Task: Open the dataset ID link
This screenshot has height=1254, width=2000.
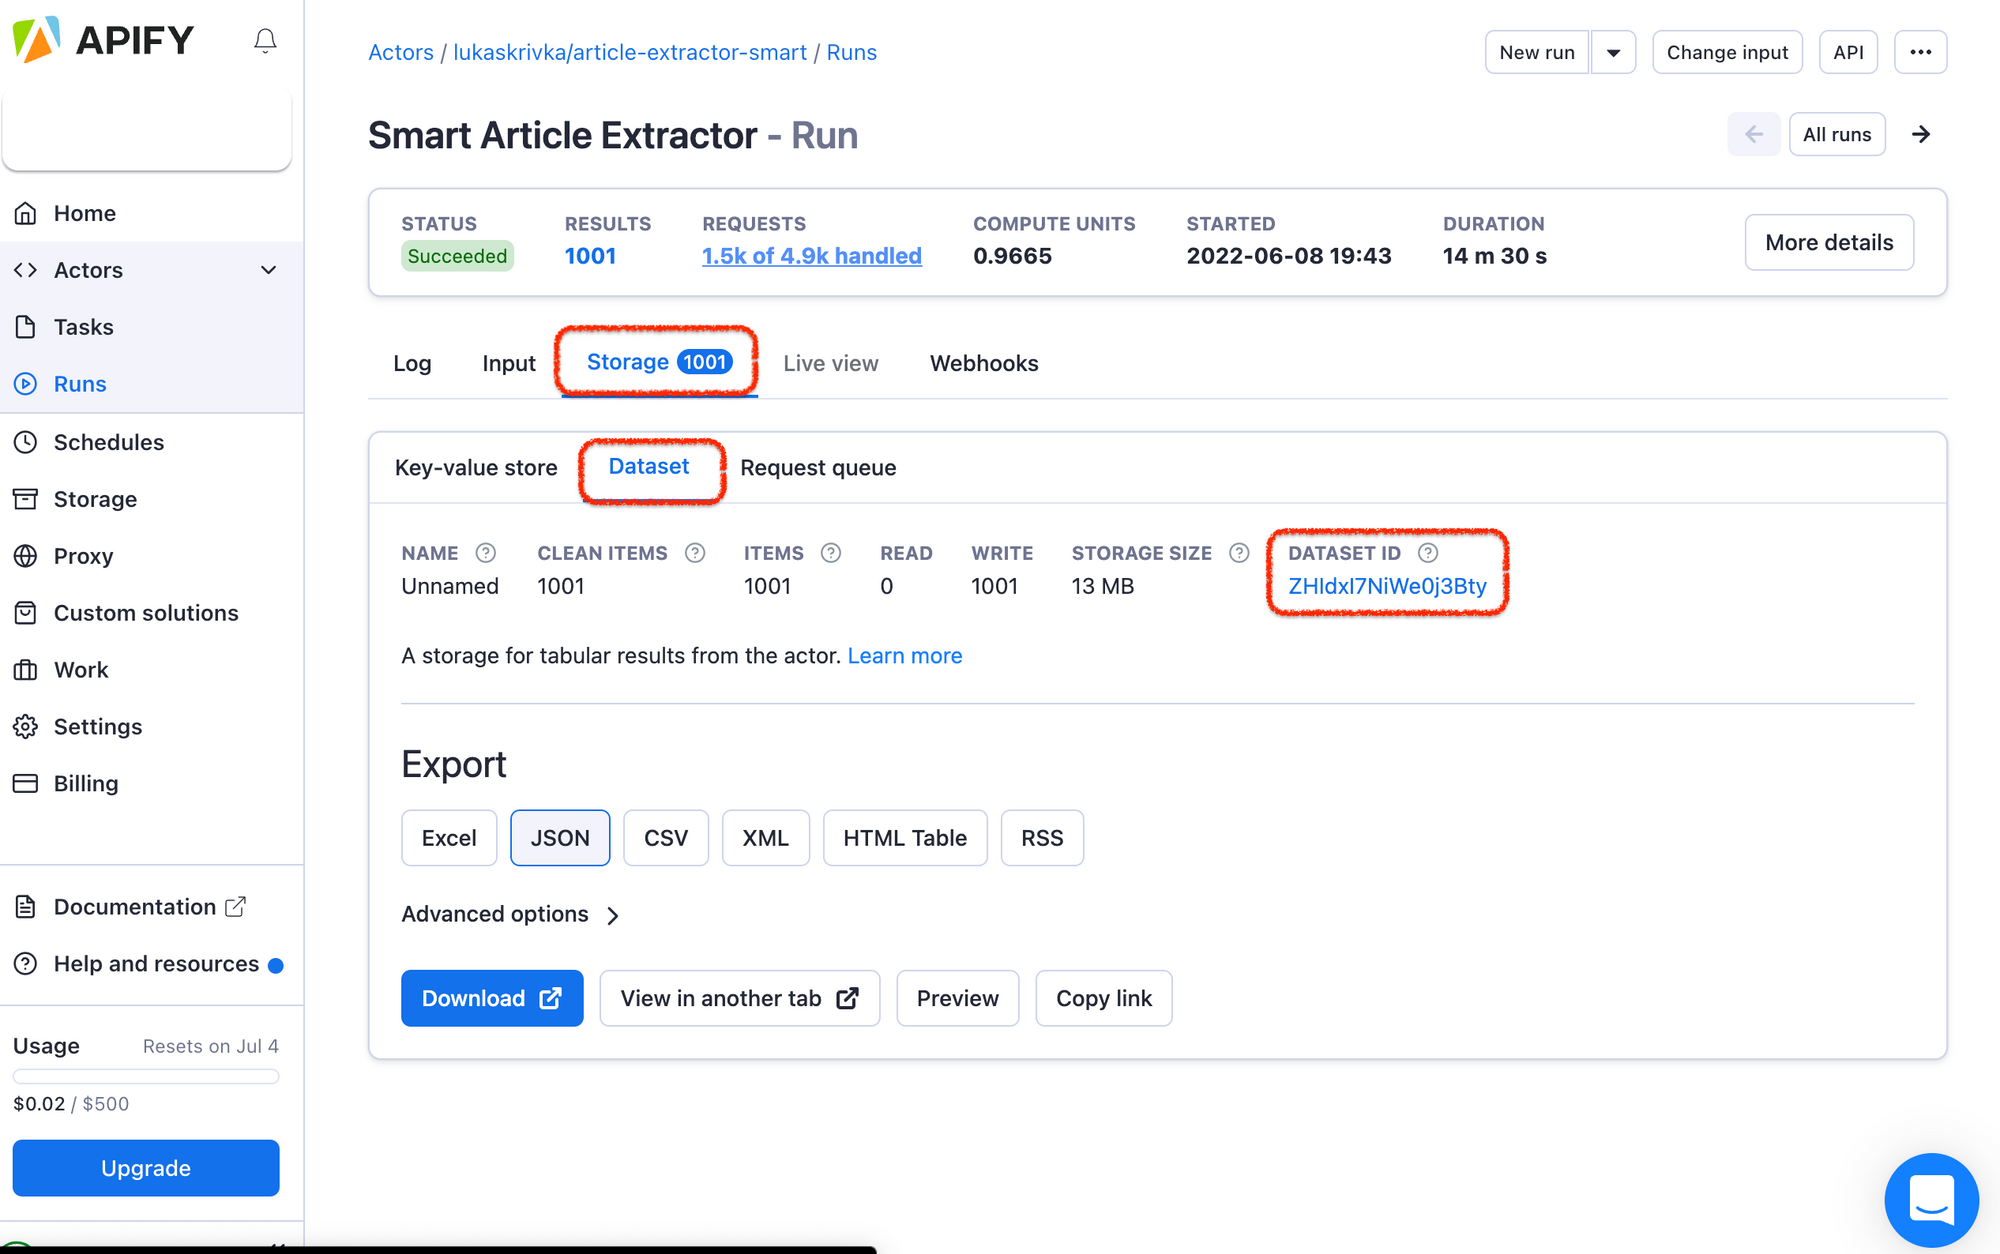Action: (x=1387, y=586)
